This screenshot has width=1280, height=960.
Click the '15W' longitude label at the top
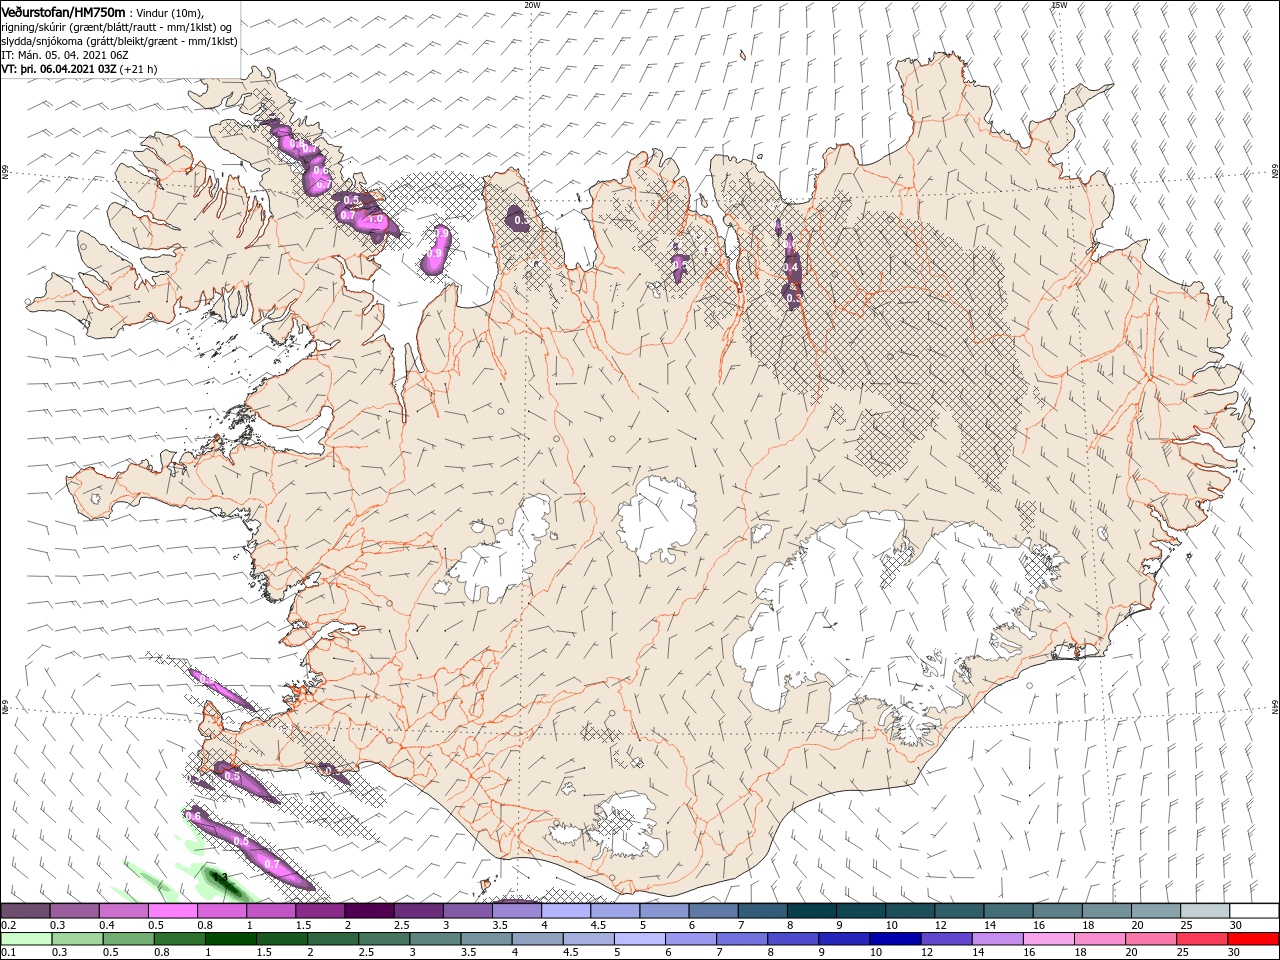coord(1059,5)
